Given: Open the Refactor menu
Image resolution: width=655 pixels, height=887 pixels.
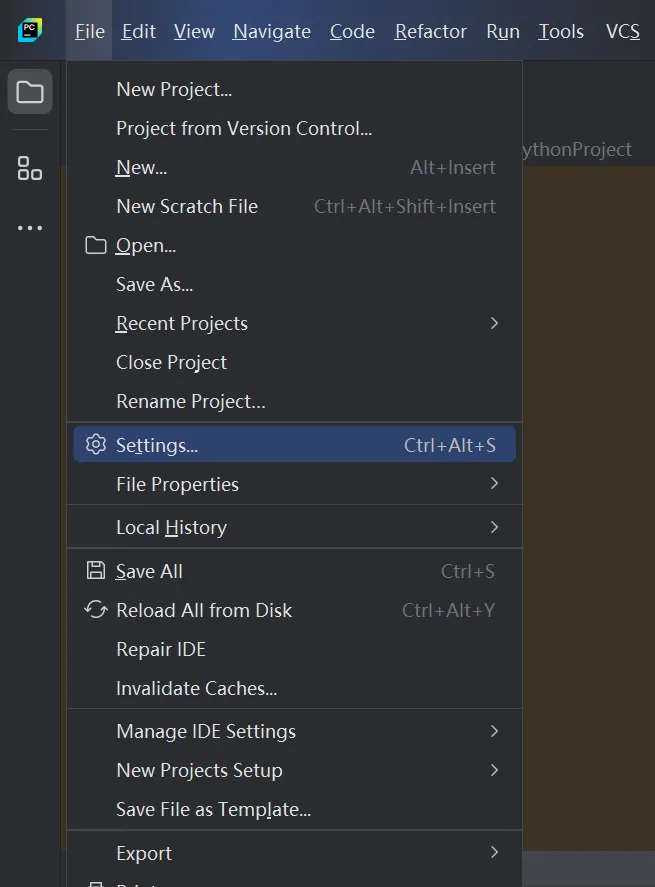Looking at the screenshot, I should [430, 32].
